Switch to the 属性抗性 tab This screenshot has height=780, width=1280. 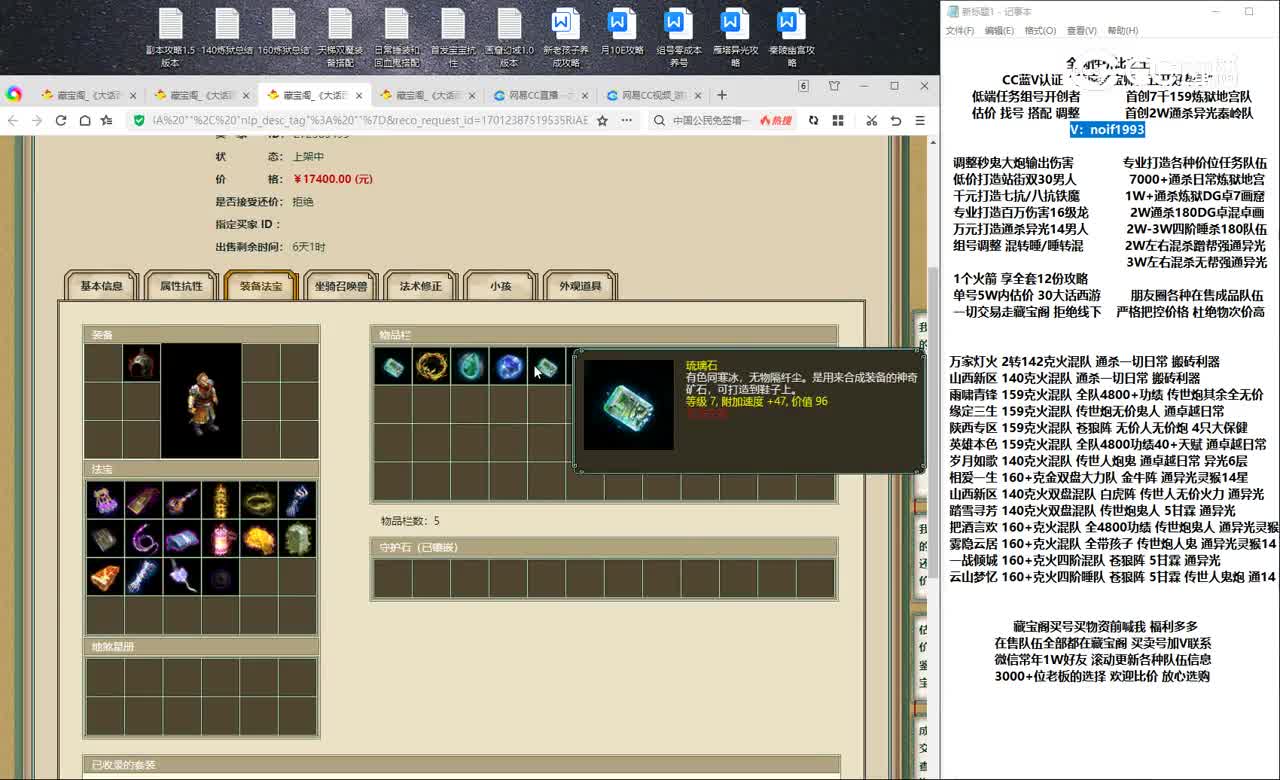point(181,286)
